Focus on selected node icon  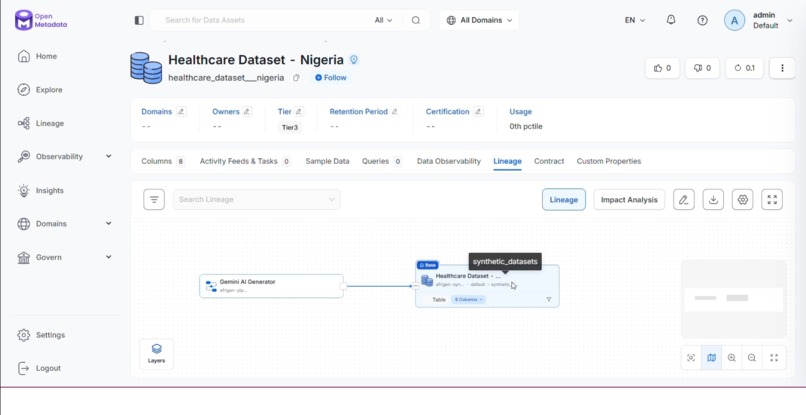click(x=691, y=358)
